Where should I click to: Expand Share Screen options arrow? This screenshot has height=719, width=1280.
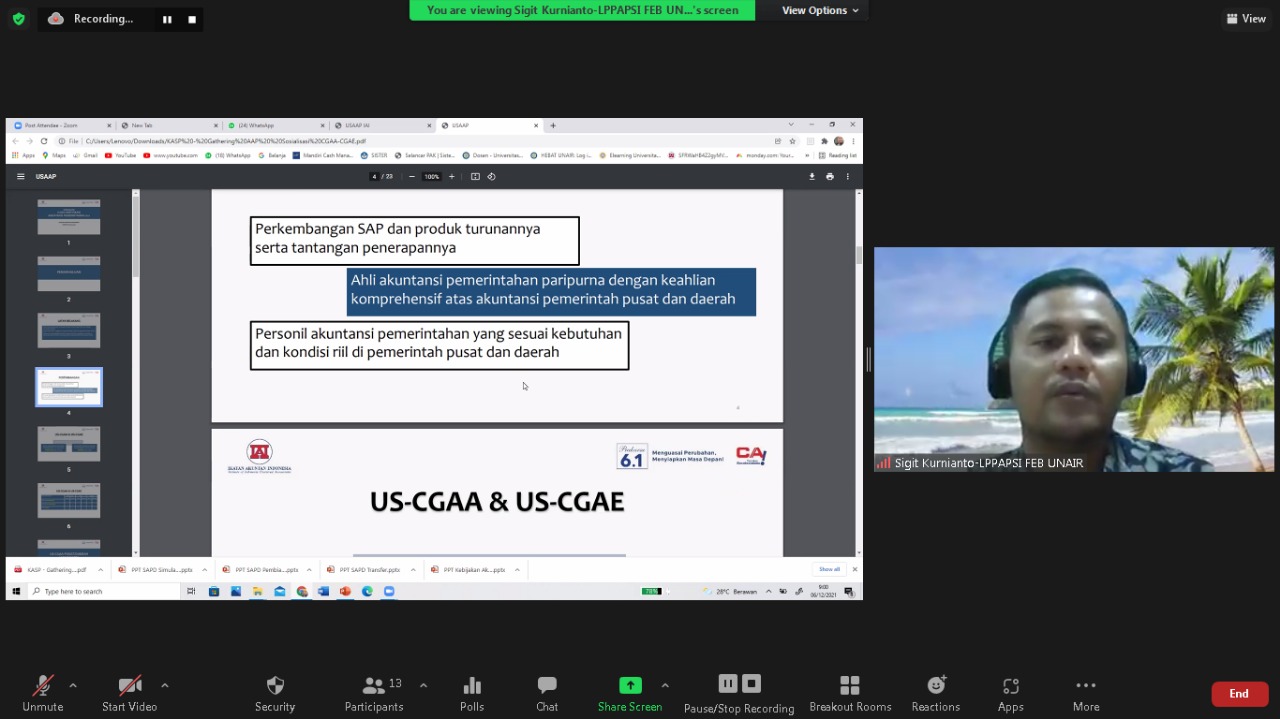click(x=665, y=685)
